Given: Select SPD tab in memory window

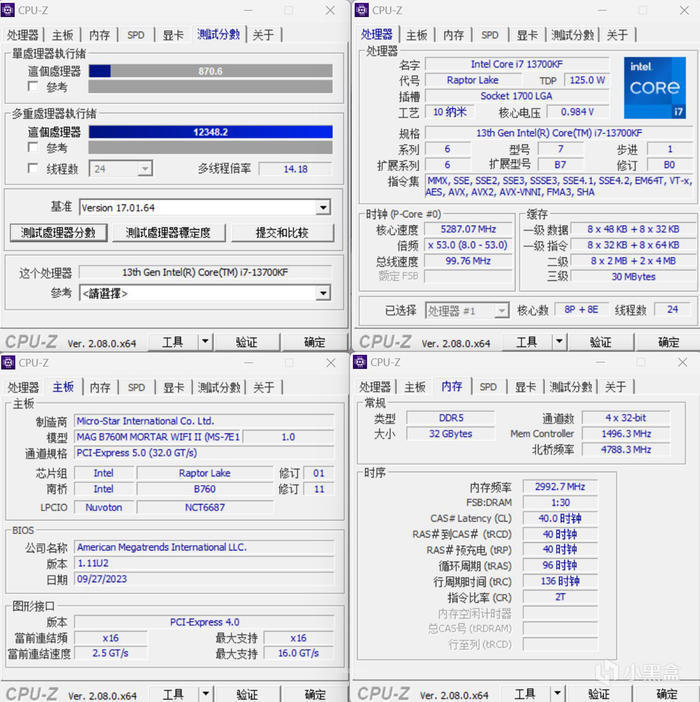Looking at the screenshot, I should click(x=488, y=386).
